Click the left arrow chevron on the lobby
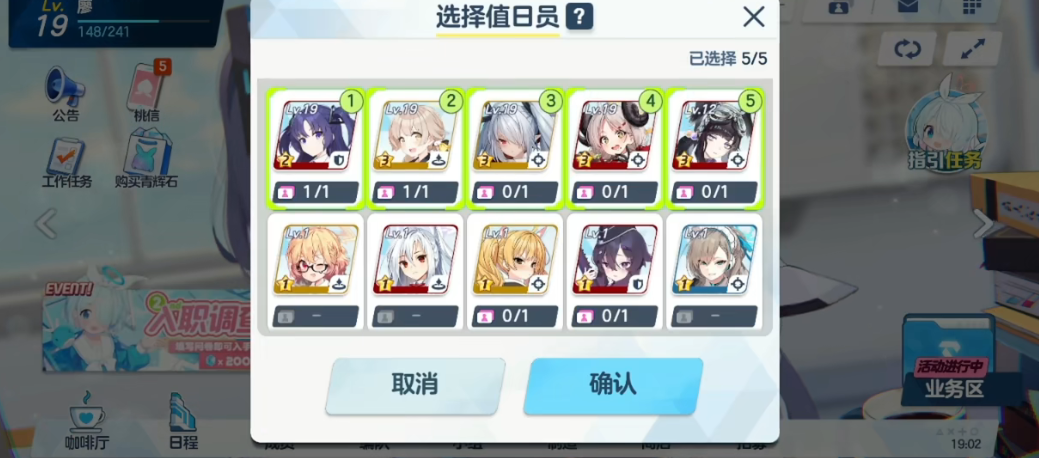This screenshot has width=1039, height=458. [46, 223]
